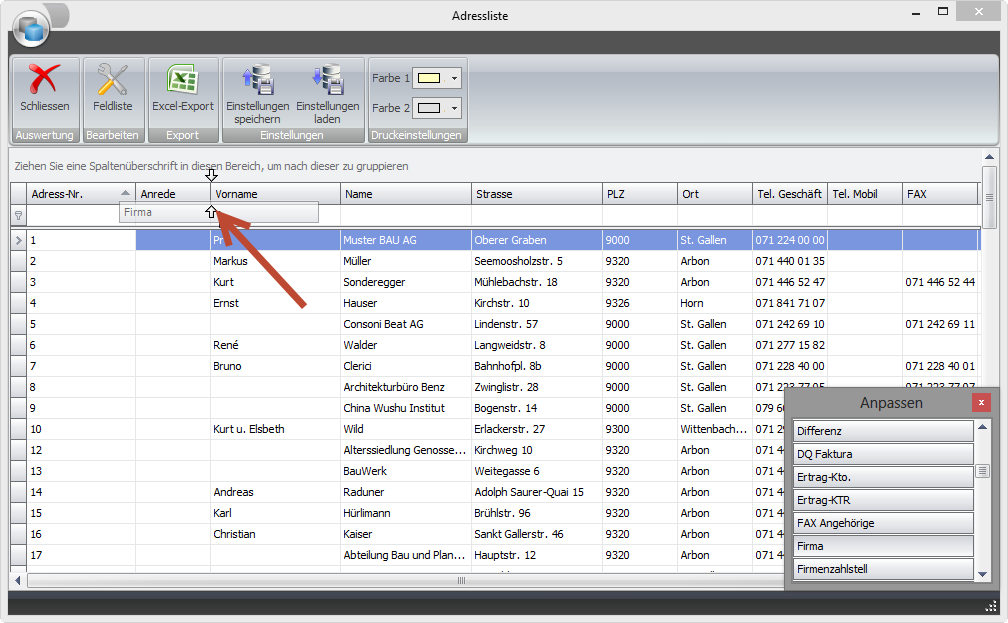Screen dimensions: 1008x623
Task: Click the filter row funnel icon
Action: (18, 214)
